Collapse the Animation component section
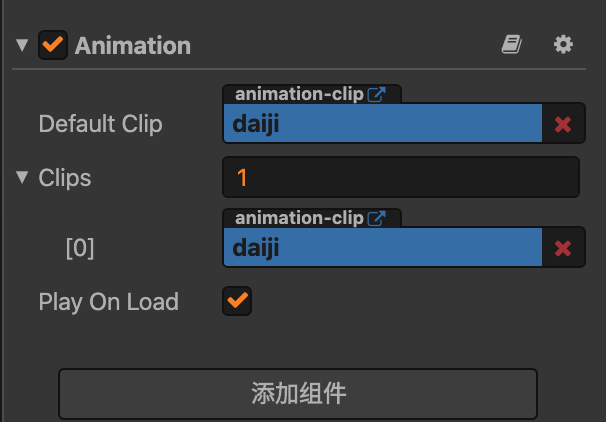The height and width of the screenshot is (422, 606). click(22, 46)
